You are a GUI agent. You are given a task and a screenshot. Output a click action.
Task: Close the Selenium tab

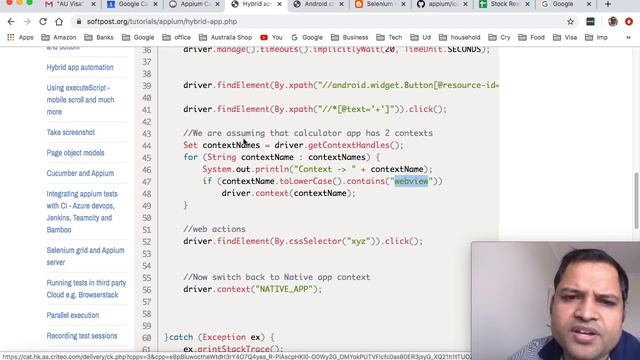(x=403, y=4)
